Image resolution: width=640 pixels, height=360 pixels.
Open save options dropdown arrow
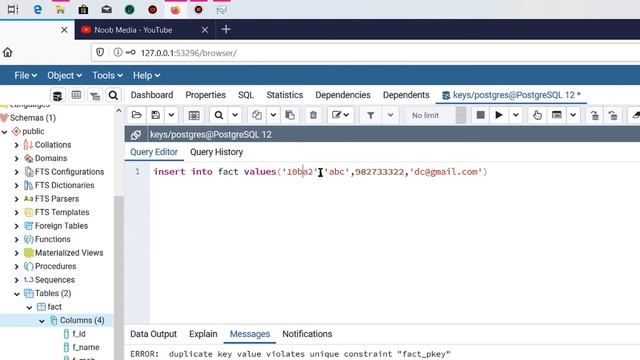[x=171, y=115]
